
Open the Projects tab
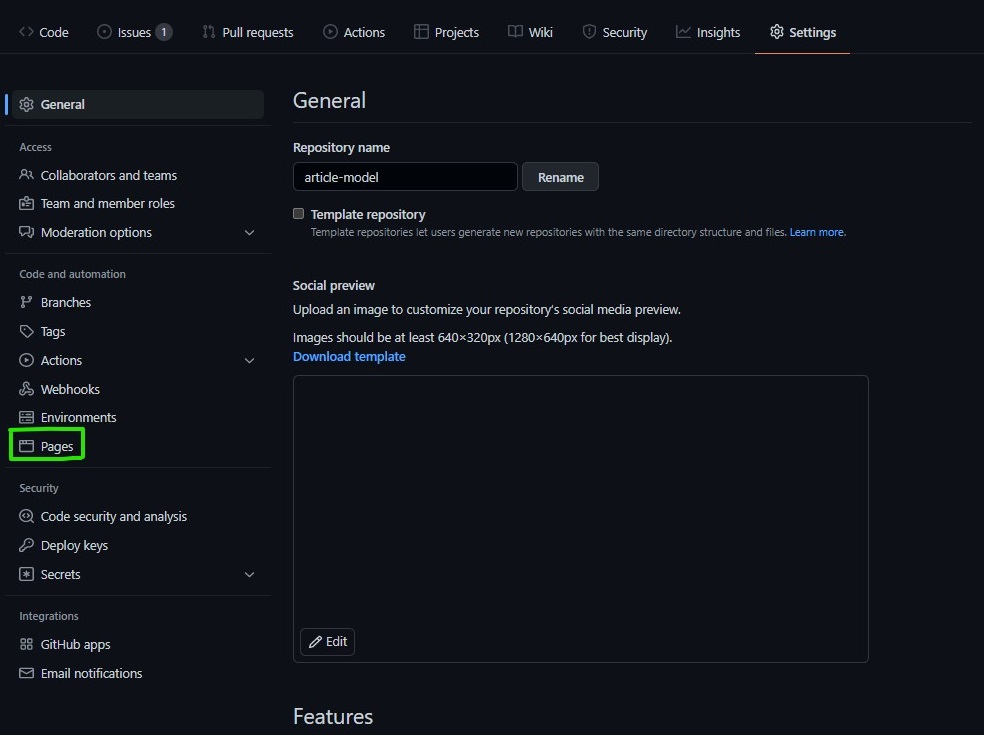[x=446, y=32]
